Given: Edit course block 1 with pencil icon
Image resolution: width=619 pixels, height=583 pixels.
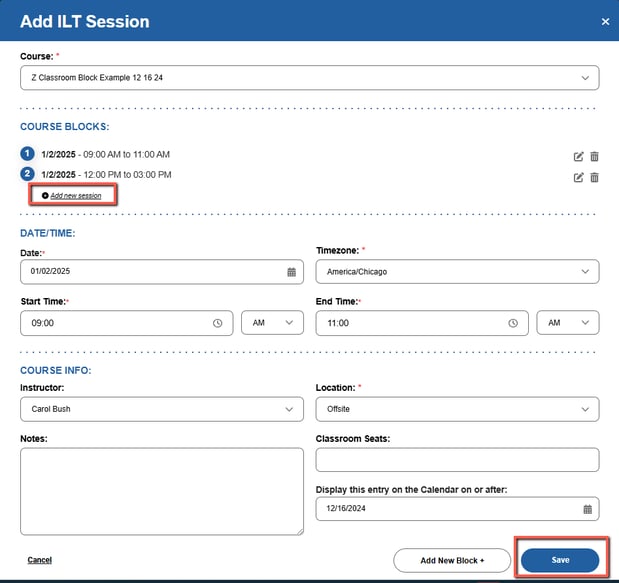Looking at the screenshot, I should click(578, 157).
